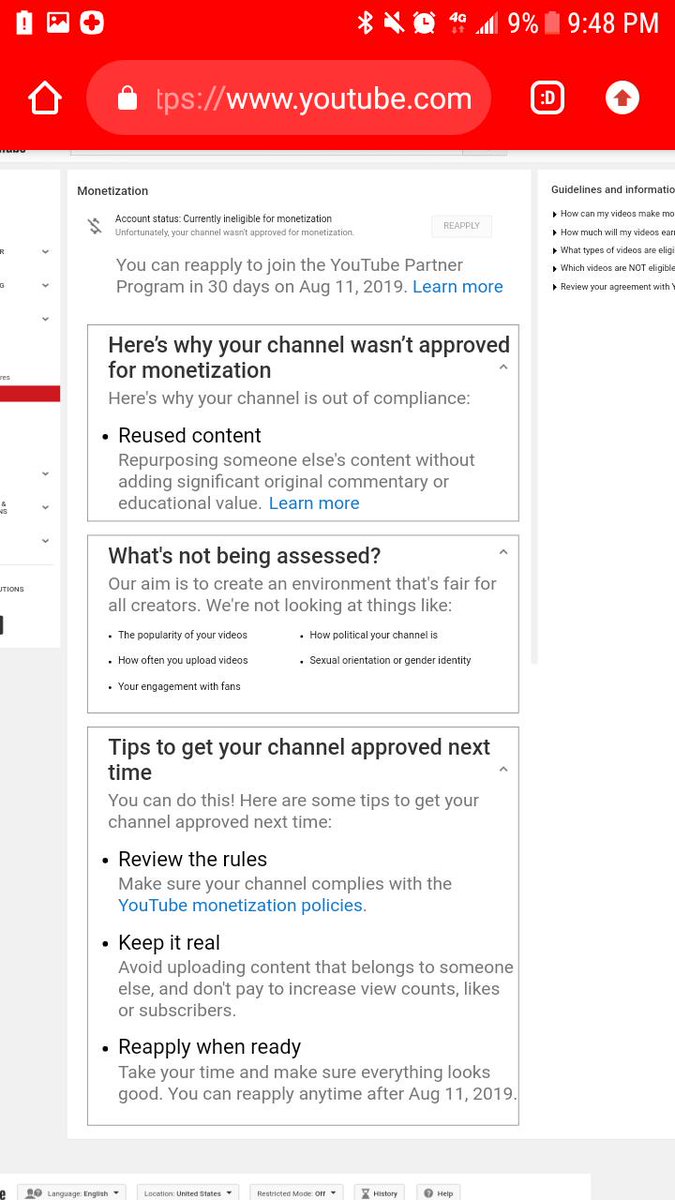Tap the muted sound status icon

(x=394, y=22)
